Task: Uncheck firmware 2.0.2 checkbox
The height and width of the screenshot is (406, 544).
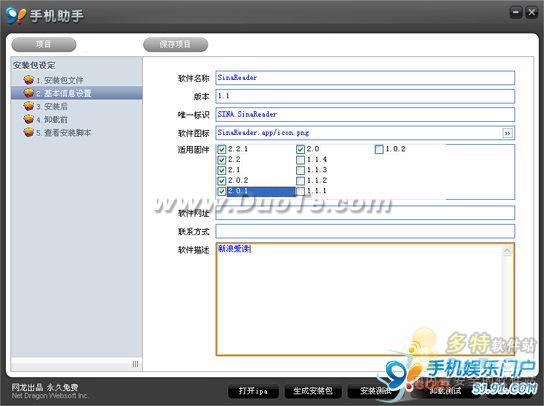Action: pos(222,181)
